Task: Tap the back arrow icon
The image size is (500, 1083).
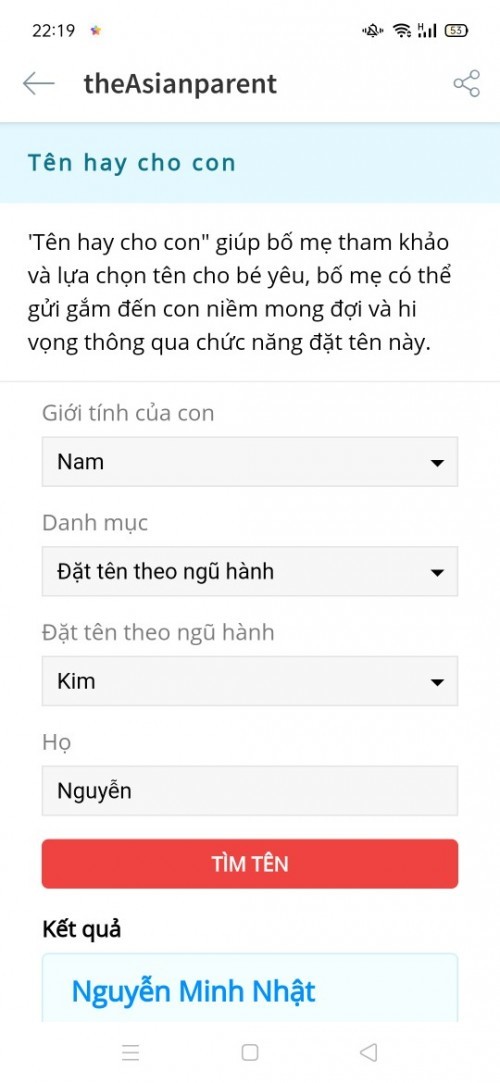Action: click(x=38, y=84)
